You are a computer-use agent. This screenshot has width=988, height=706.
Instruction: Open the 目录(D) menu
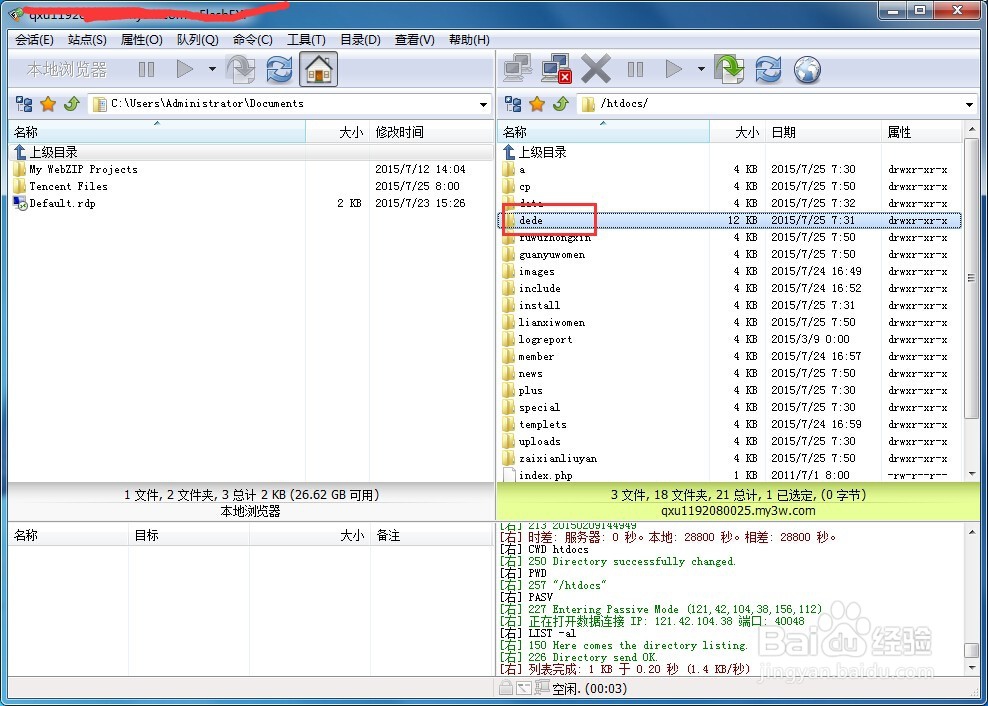(360, 40)
